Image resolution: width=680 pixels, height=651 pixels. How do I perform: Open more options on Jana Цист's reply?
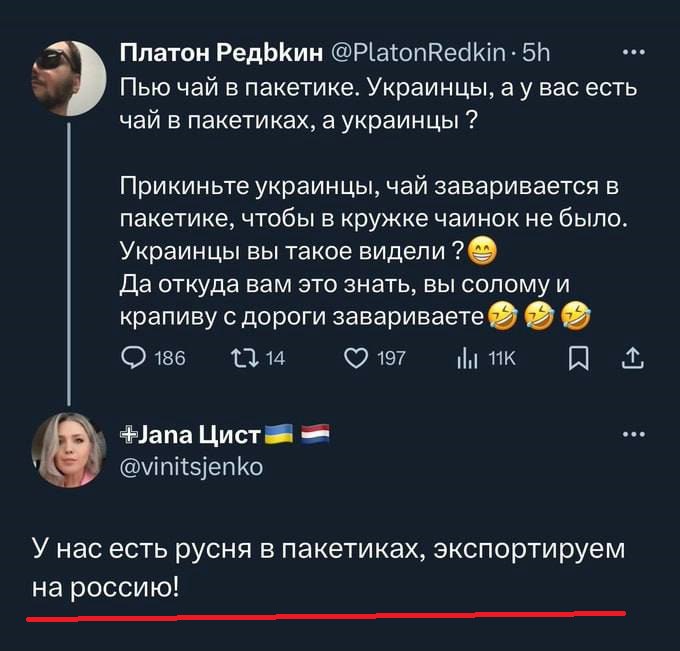632,433
